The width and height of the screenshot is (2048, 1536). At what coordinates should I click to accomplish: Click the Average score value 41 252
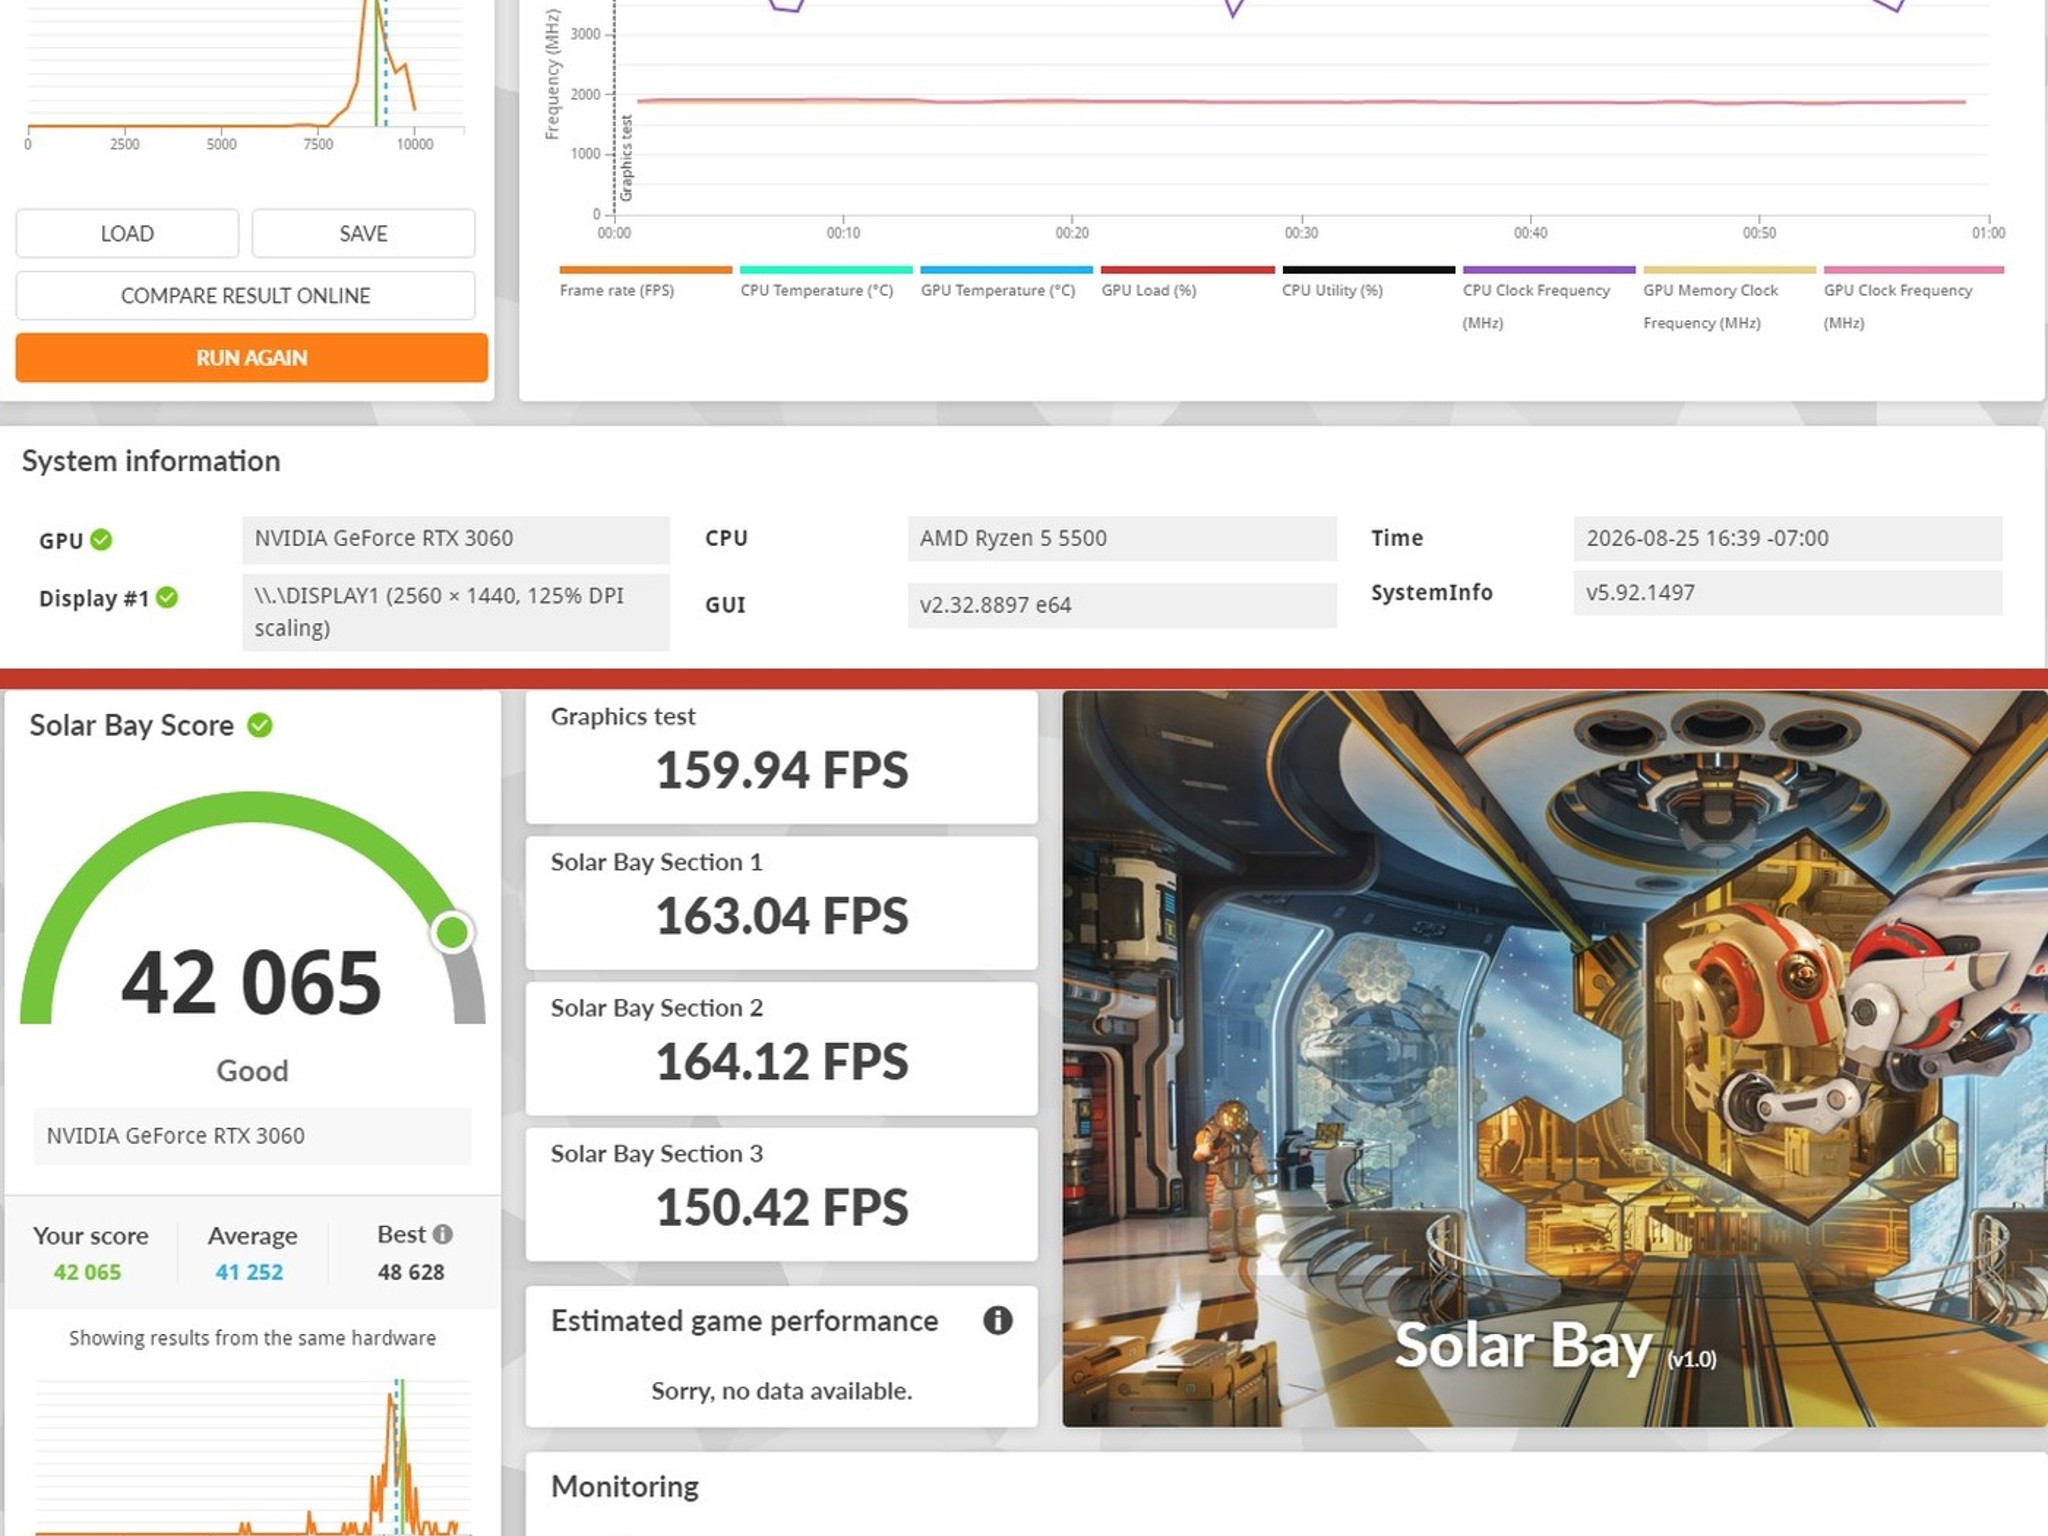tap(250, 1272)
